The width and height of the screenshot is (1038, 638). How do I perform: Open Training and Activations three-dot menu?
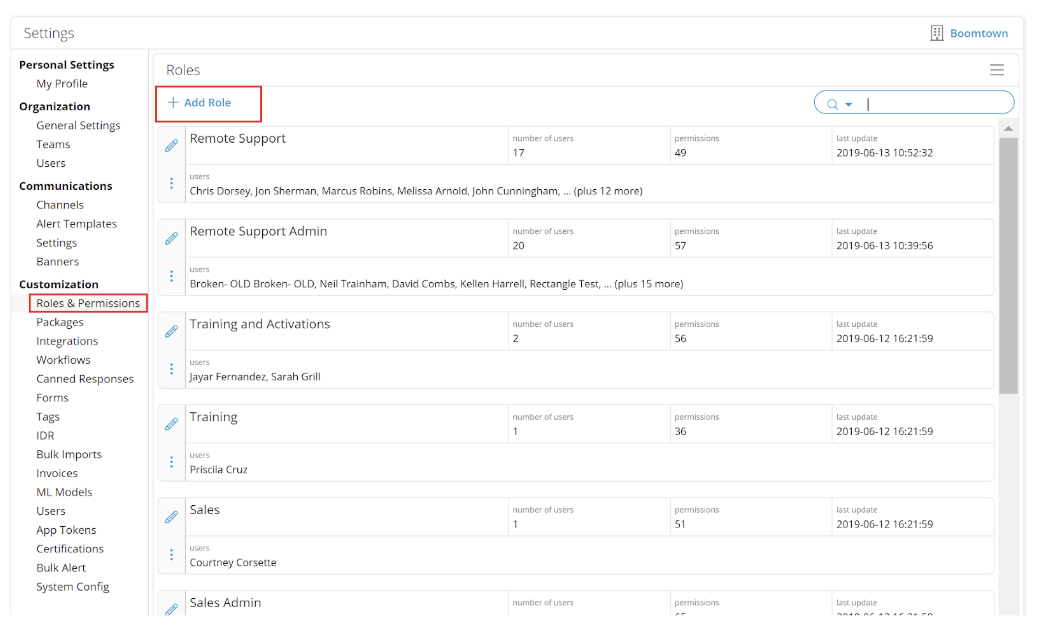click(171, 369)
